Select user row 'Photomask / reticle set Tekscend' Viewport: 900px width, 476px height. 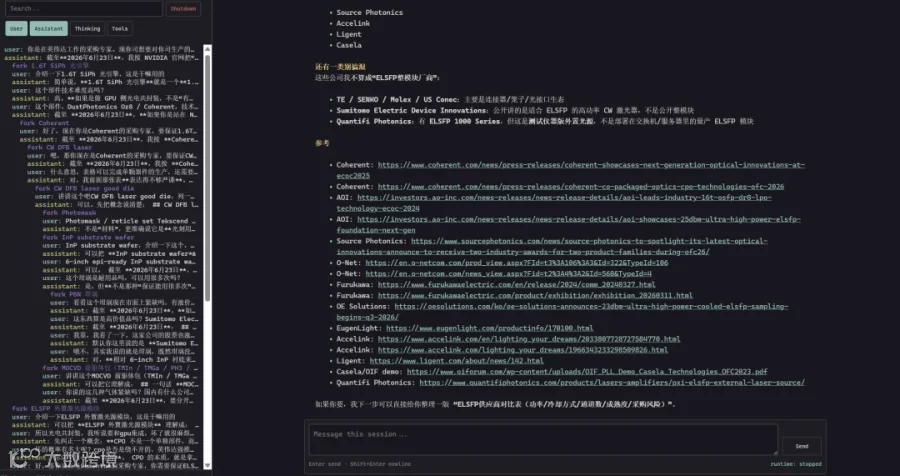pyautogui.click(x=119, y=221)
